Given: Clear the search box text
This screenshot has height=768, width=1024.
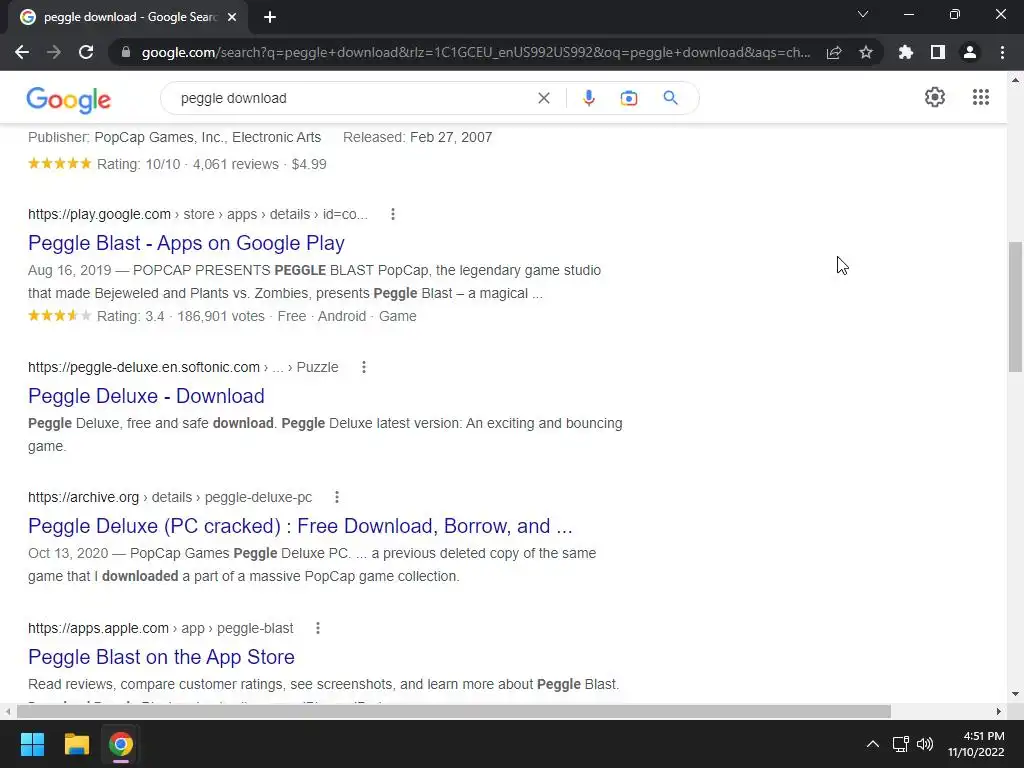Looking at the screenshot, I should click(543, 98).
